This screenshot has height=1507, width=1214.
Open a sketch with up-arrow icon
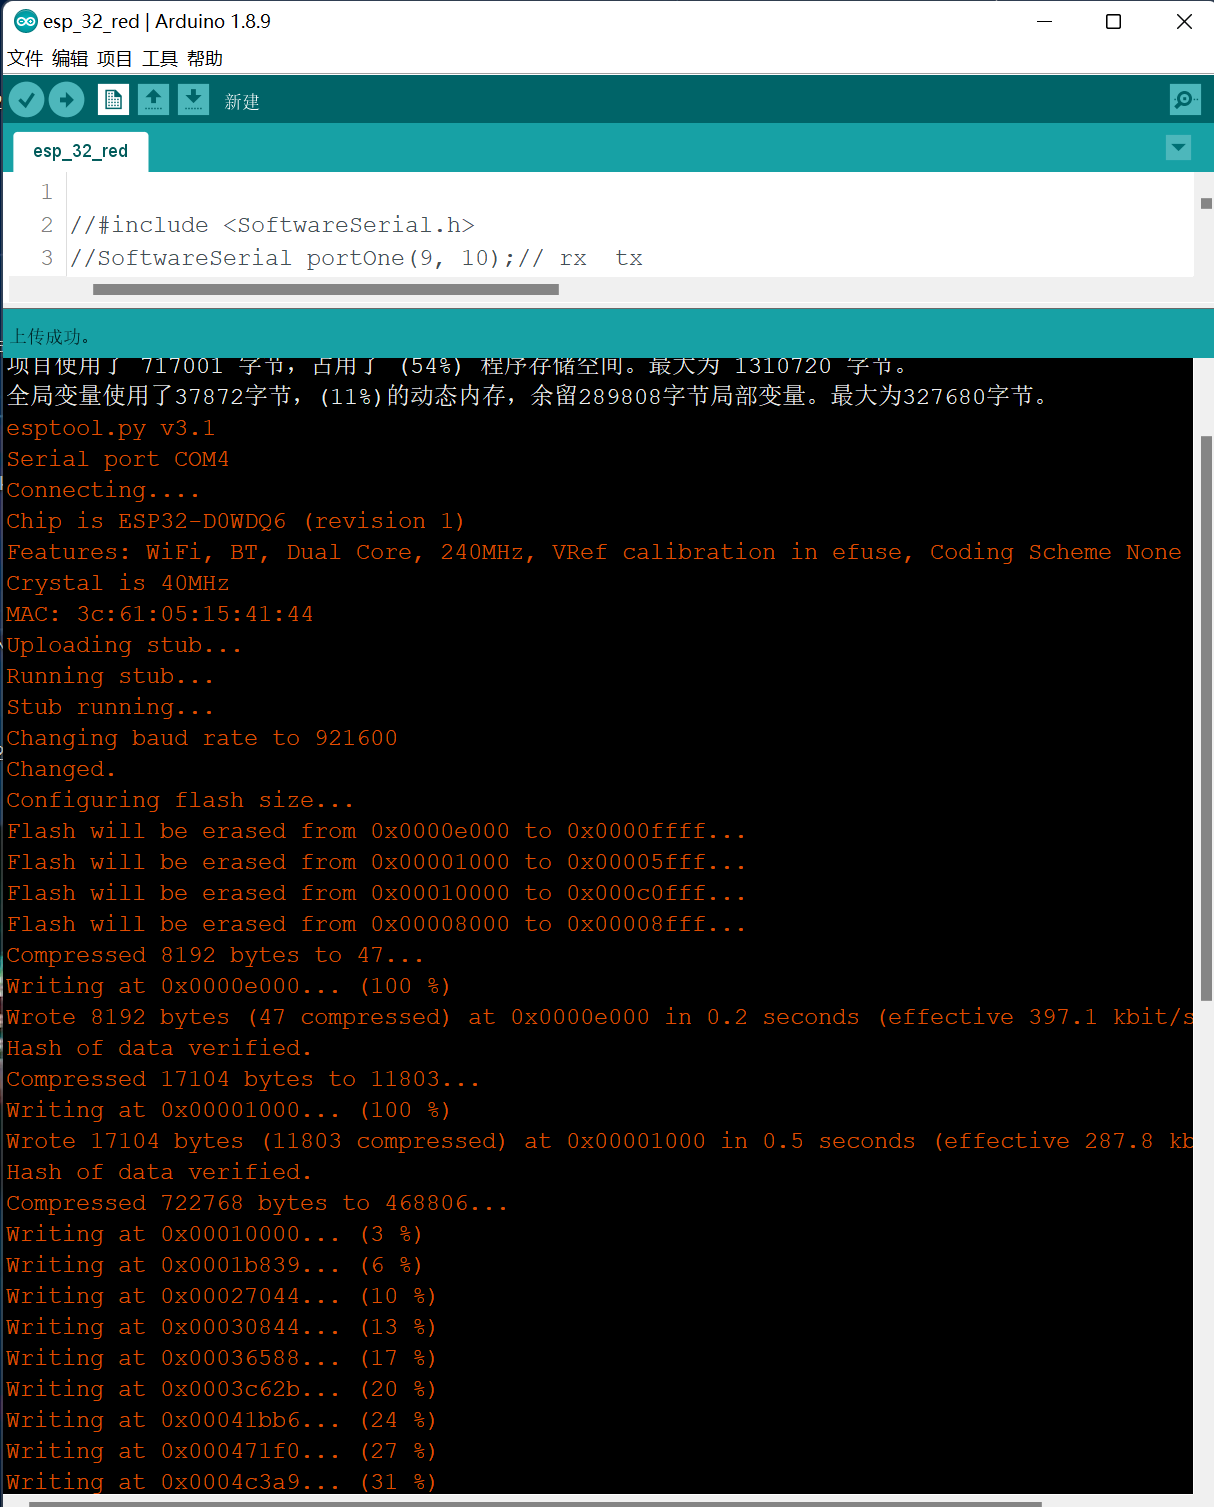click(x=153, y=100)
